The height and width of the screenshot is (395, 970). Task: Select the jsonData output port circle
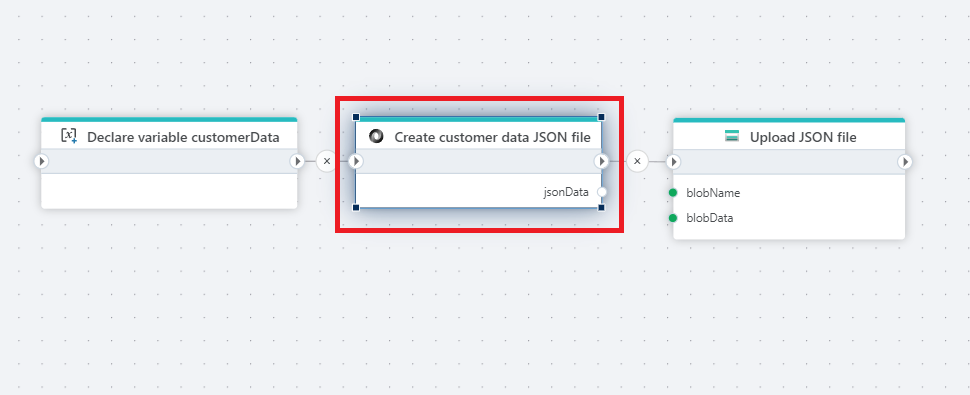pos(602,192)
